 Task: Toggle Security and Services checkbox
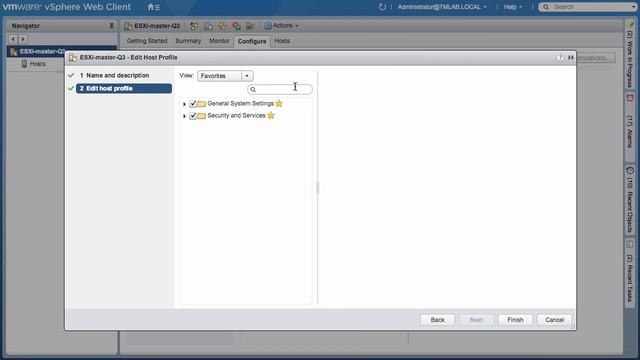point(193,116)
